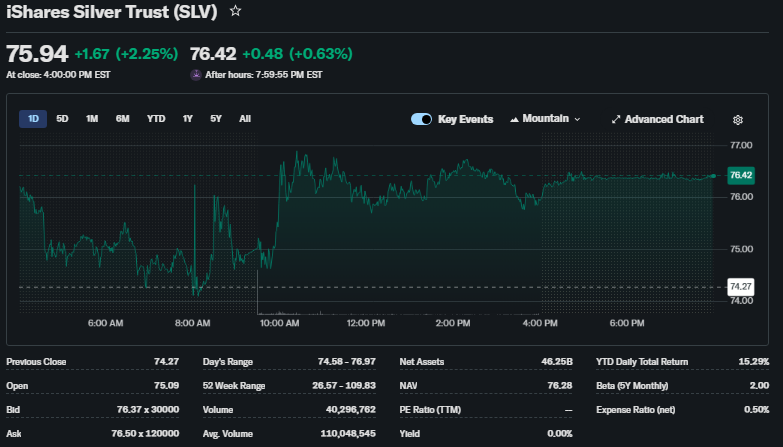
Task: Click the 76.42 current price tag on chart
Action: [x=741, y=175]
